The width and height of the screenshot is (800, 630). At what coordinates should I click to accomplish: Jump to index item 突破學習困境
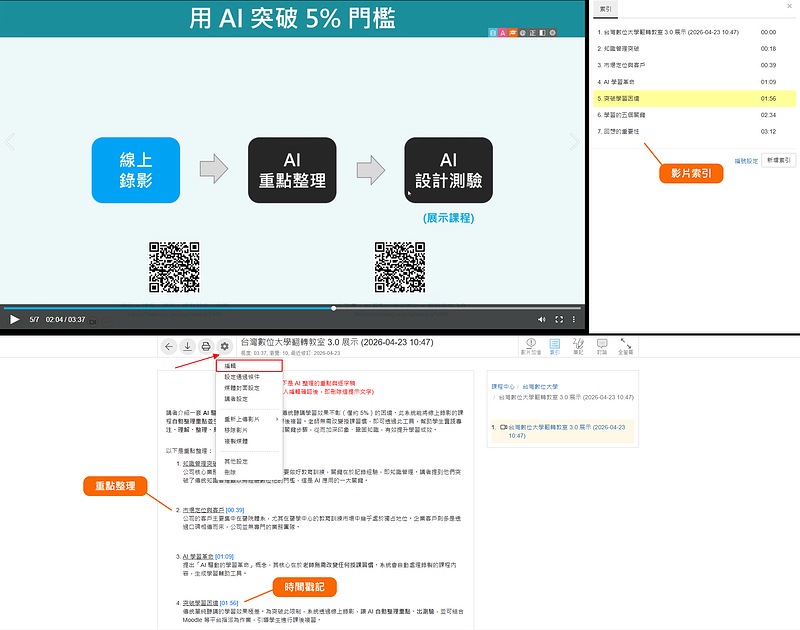624,99
